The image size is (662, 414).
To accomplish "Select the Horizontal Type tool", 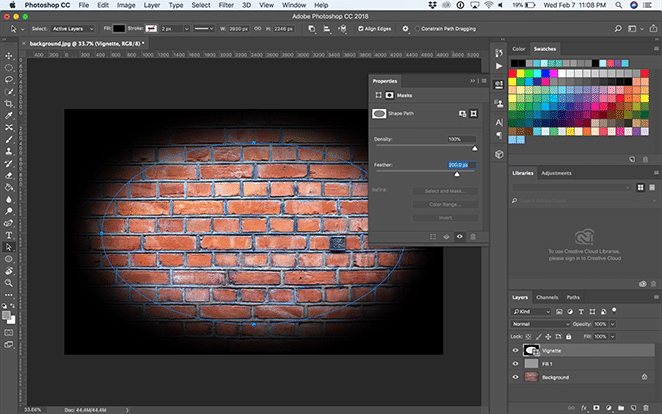I will click(x=8, y=234).
